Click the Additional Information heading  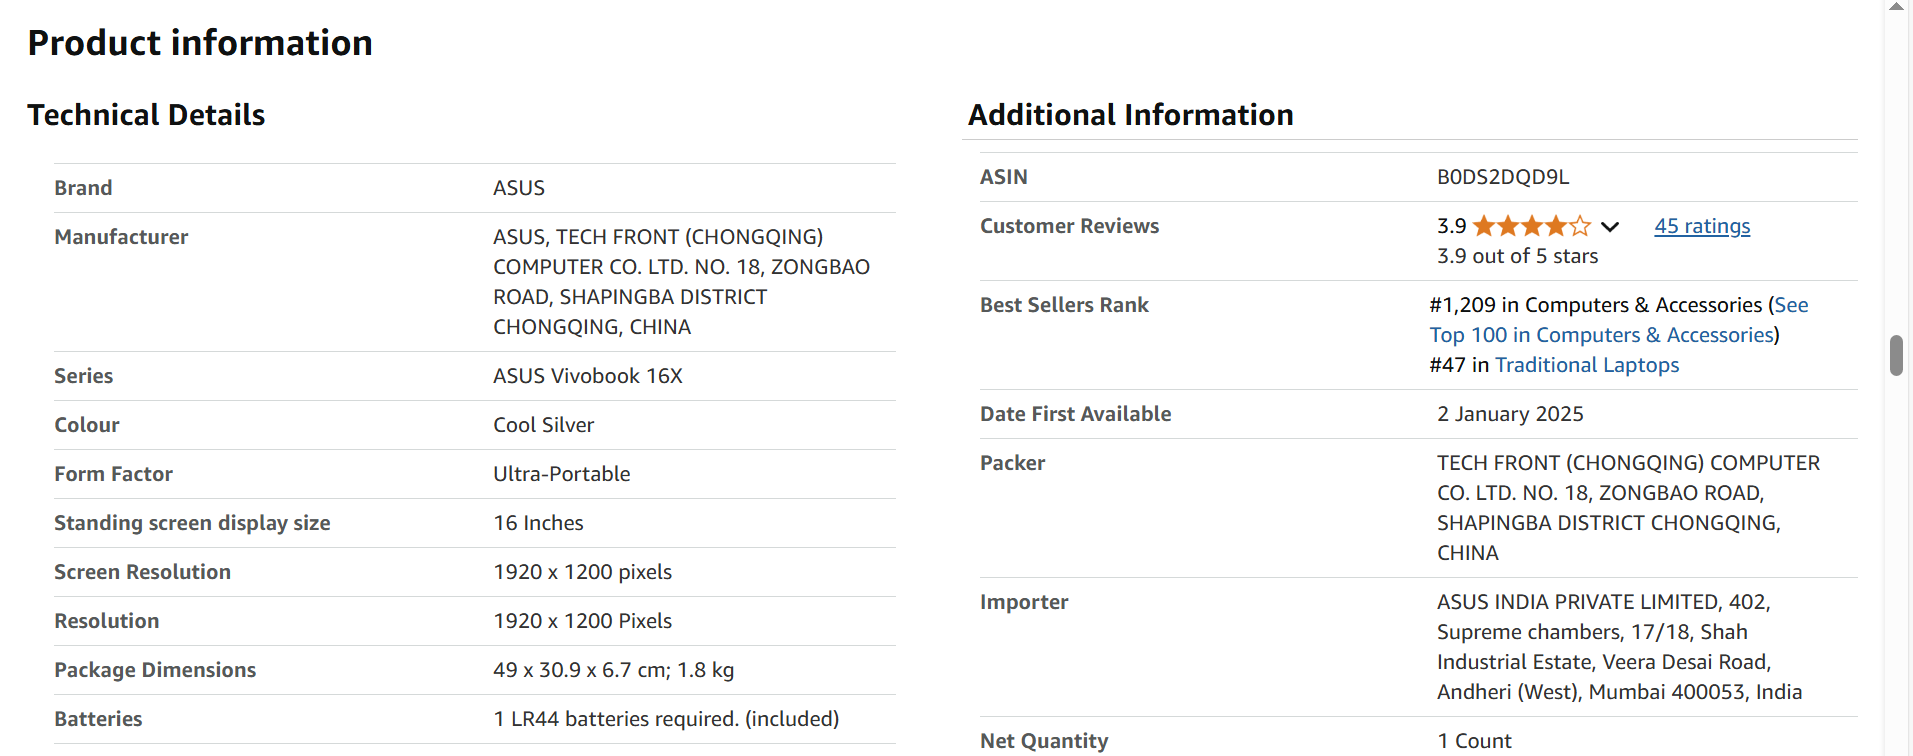click(1131, 115)
